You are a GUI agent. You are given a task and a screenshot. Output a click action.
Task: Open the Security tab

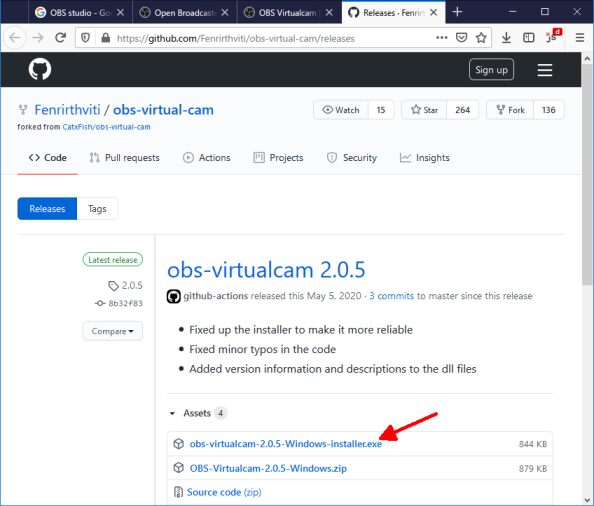352,158
